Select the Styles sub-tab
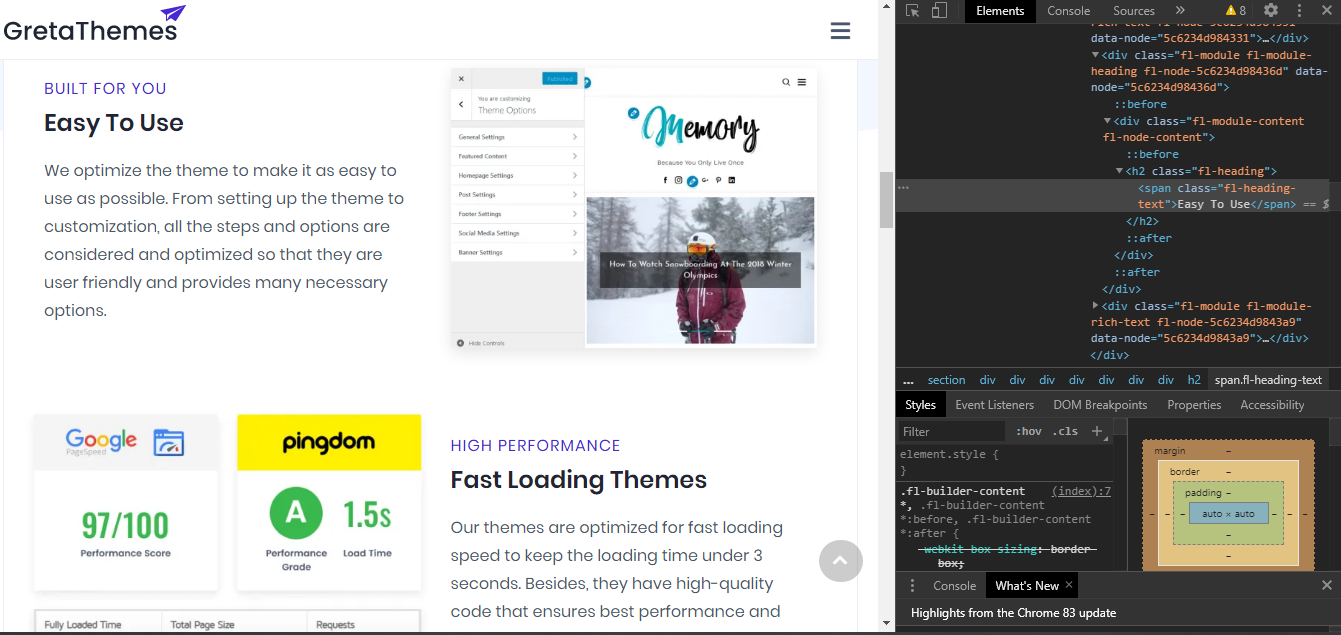This screenshot has width=1341, height=635. pos(920,405)
